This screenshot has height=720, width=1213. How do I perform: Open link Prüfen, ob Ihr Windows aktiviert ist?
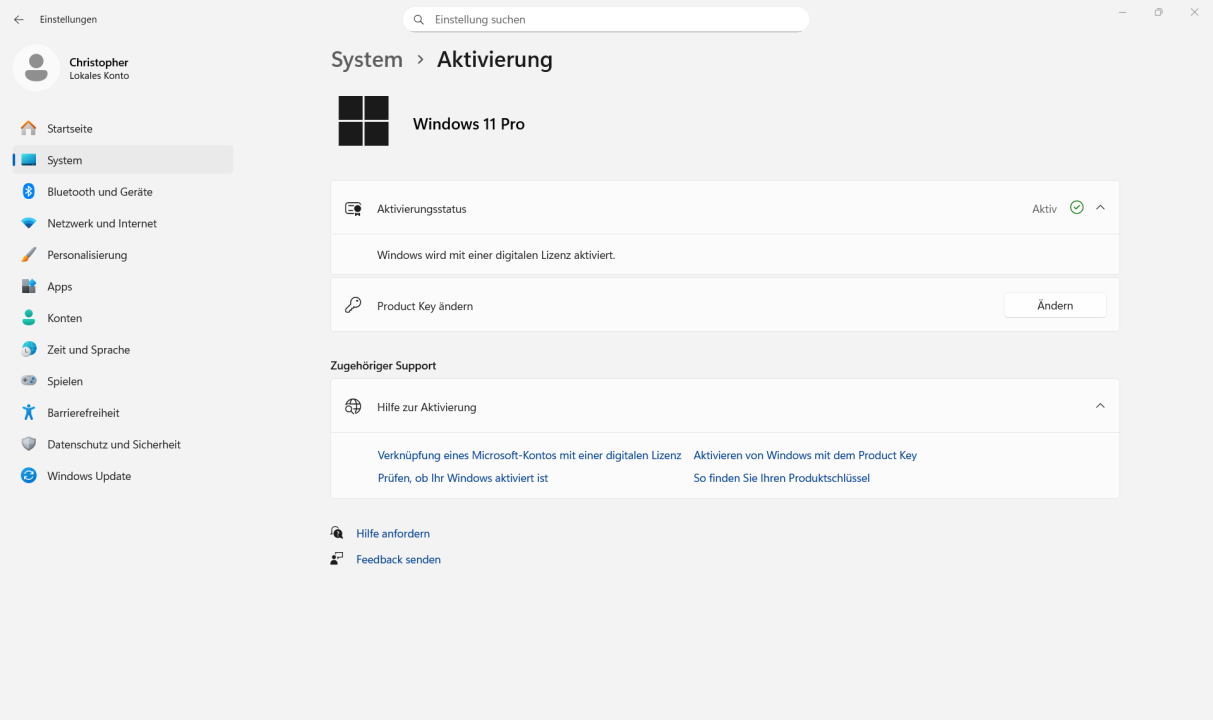pos(462,478)
